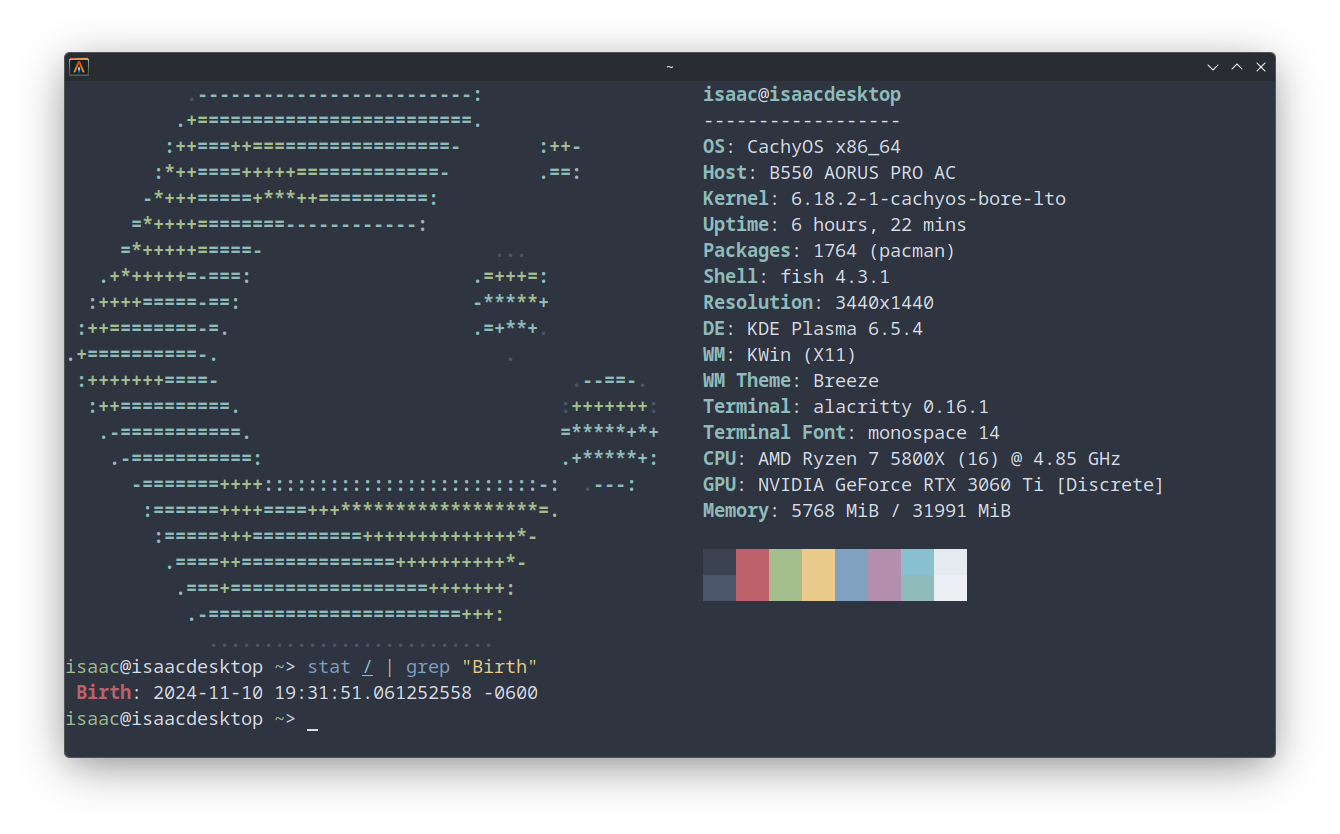Click the "monospace 14" font value
1340x834 pixels.
[934, 433]
